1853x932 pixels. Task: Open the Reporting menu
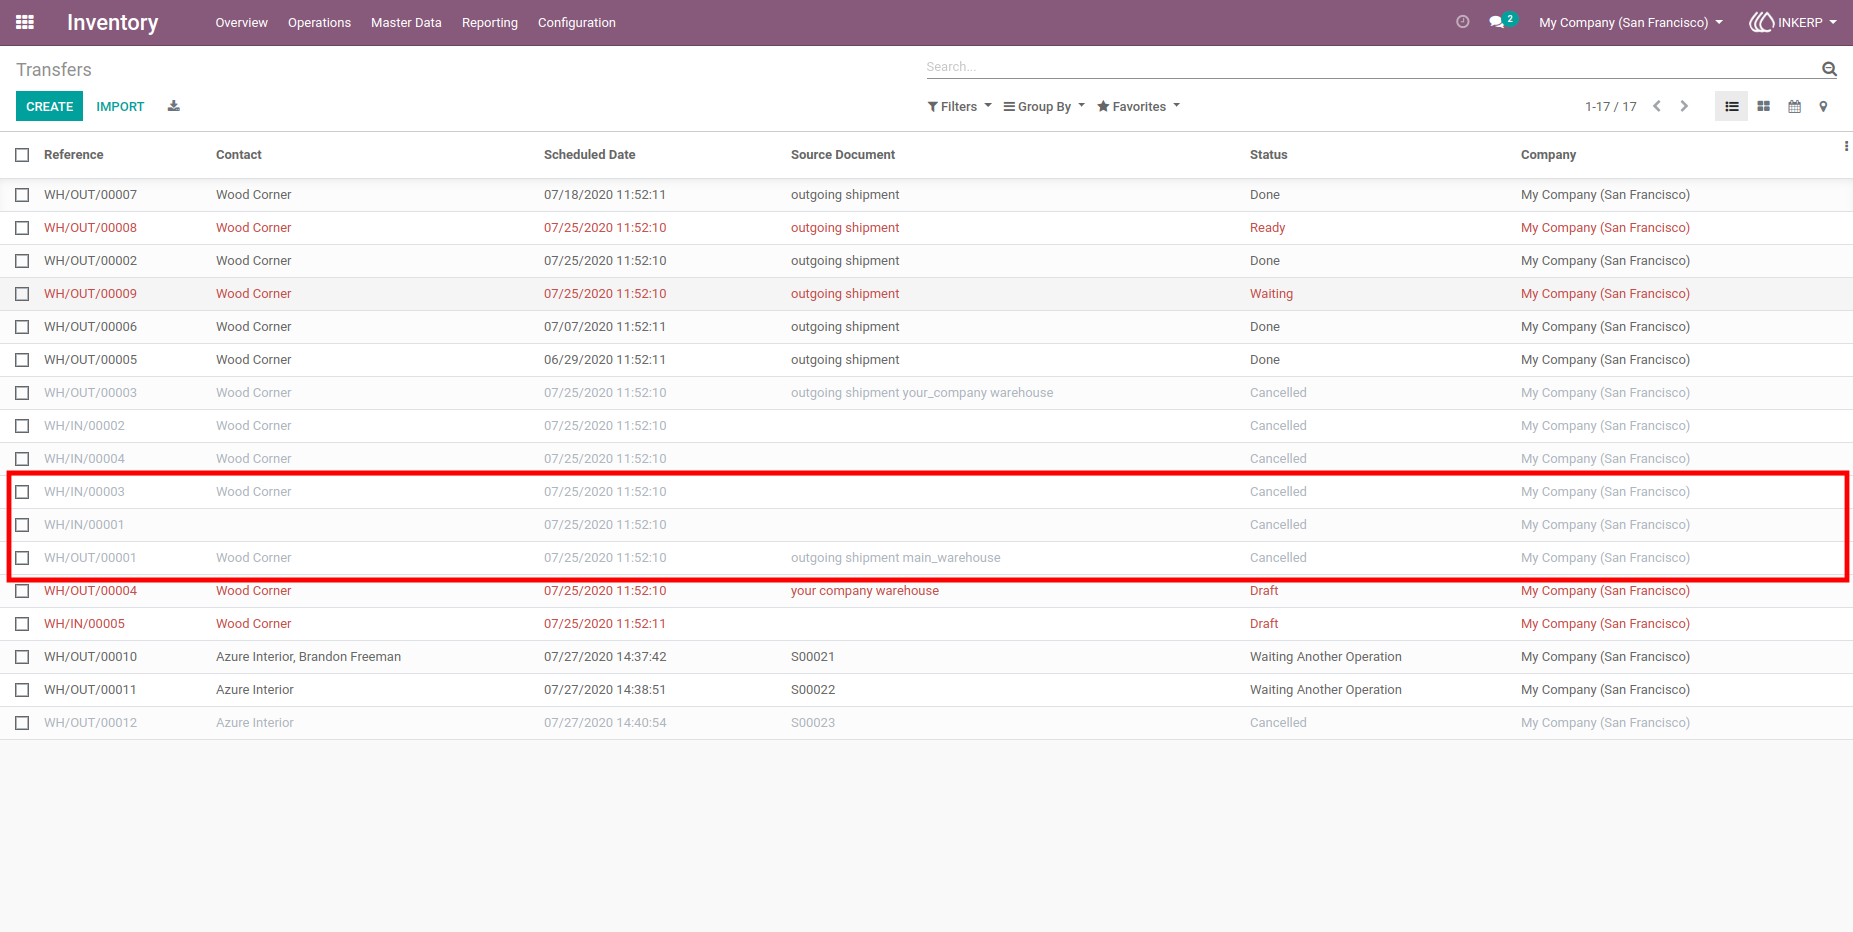pyautogui.click(x=490, y=22)
